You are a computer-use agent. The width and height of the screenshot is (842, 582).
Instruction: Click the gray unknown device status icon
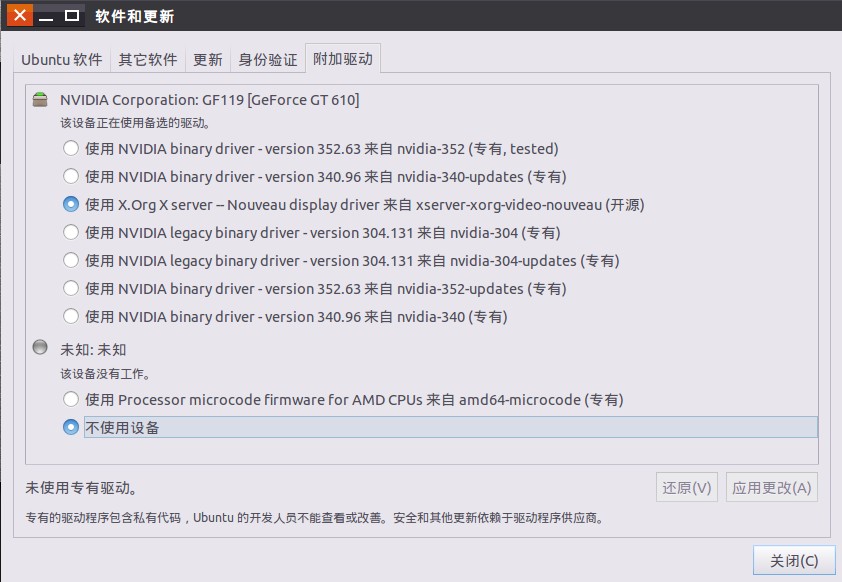40,347
